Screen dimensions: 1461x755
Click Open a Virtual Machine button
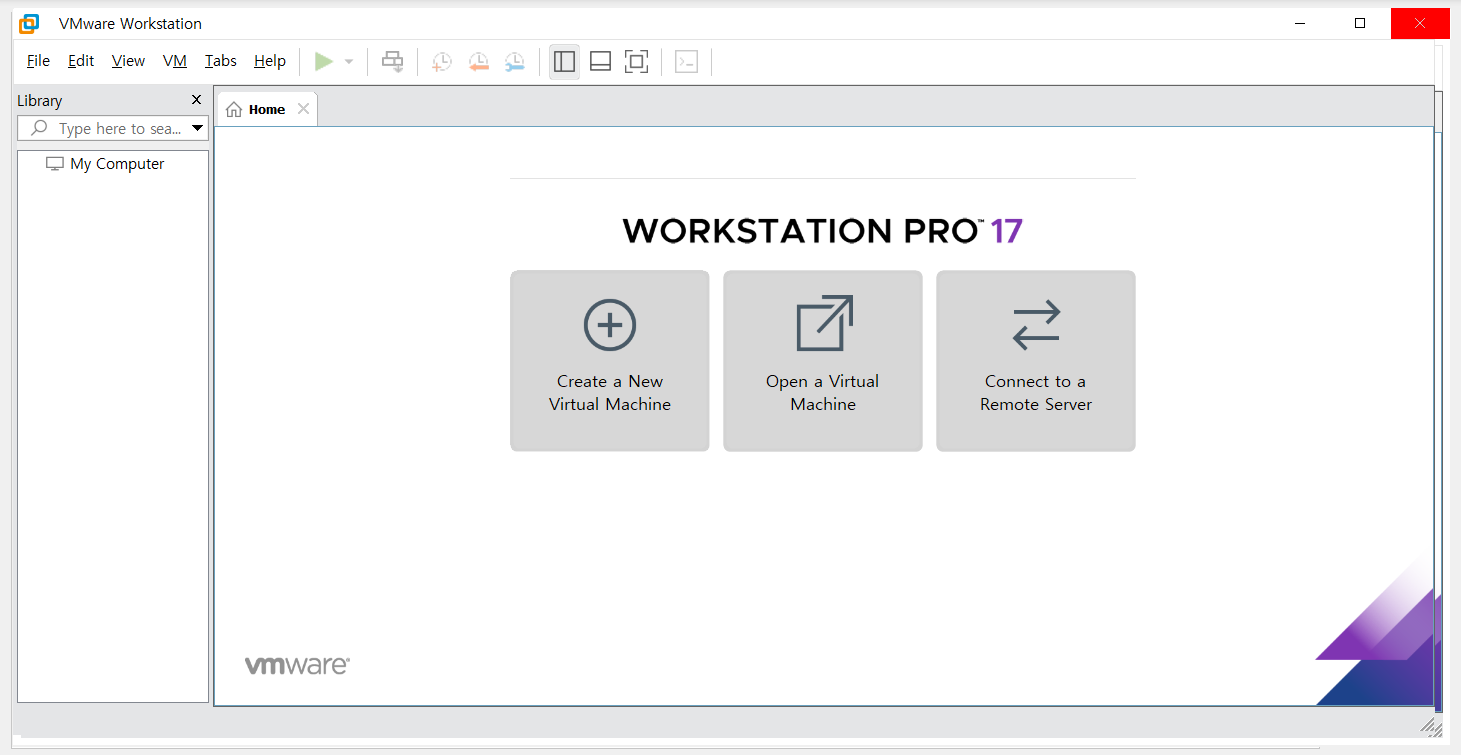(x=823, y=361)
